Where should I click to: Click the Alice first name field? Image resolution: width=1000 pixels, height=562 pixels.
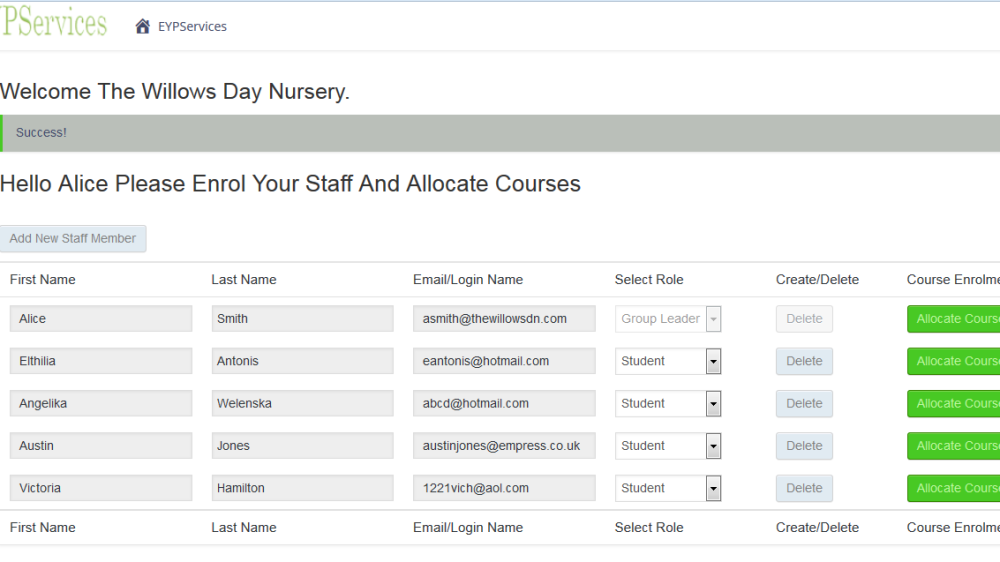101,319
